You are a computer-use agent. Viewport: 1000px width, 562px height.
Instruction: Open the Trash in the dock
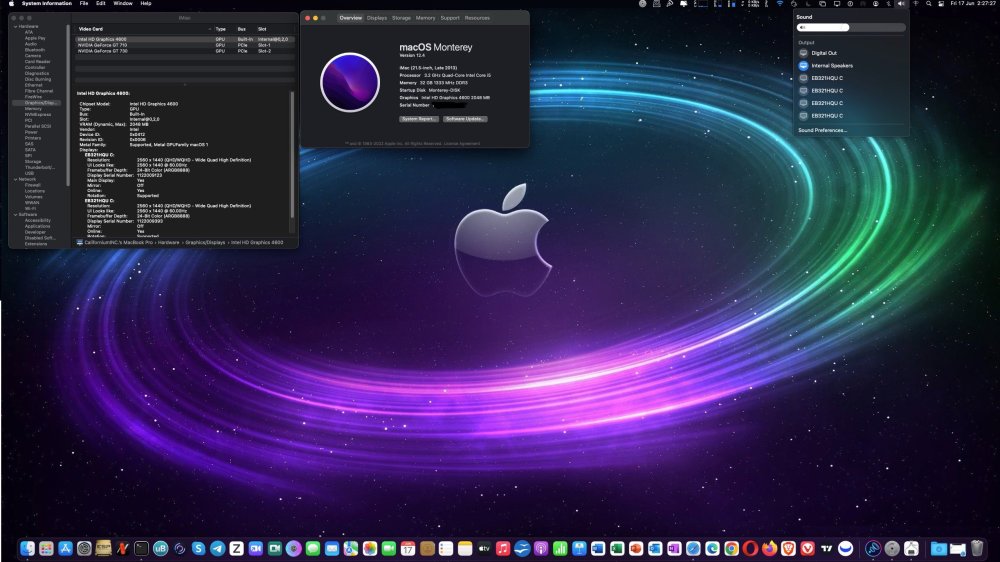tap(977, 548)
